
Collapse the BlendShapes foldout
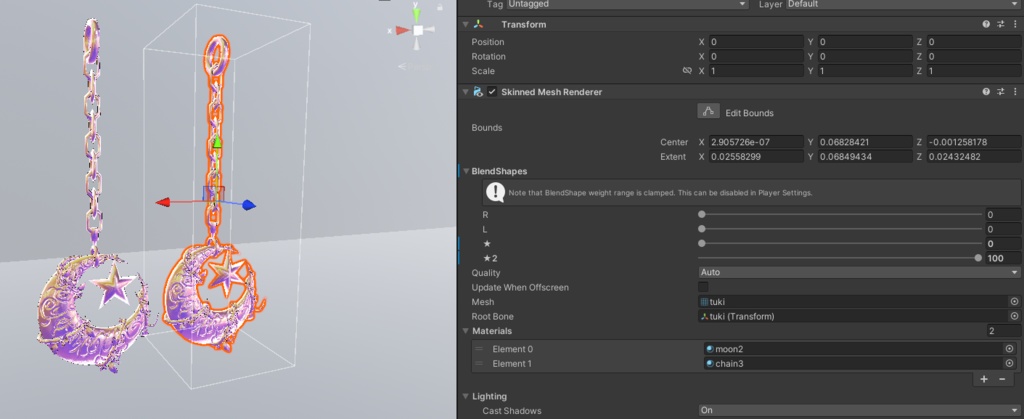click(466, 171)
